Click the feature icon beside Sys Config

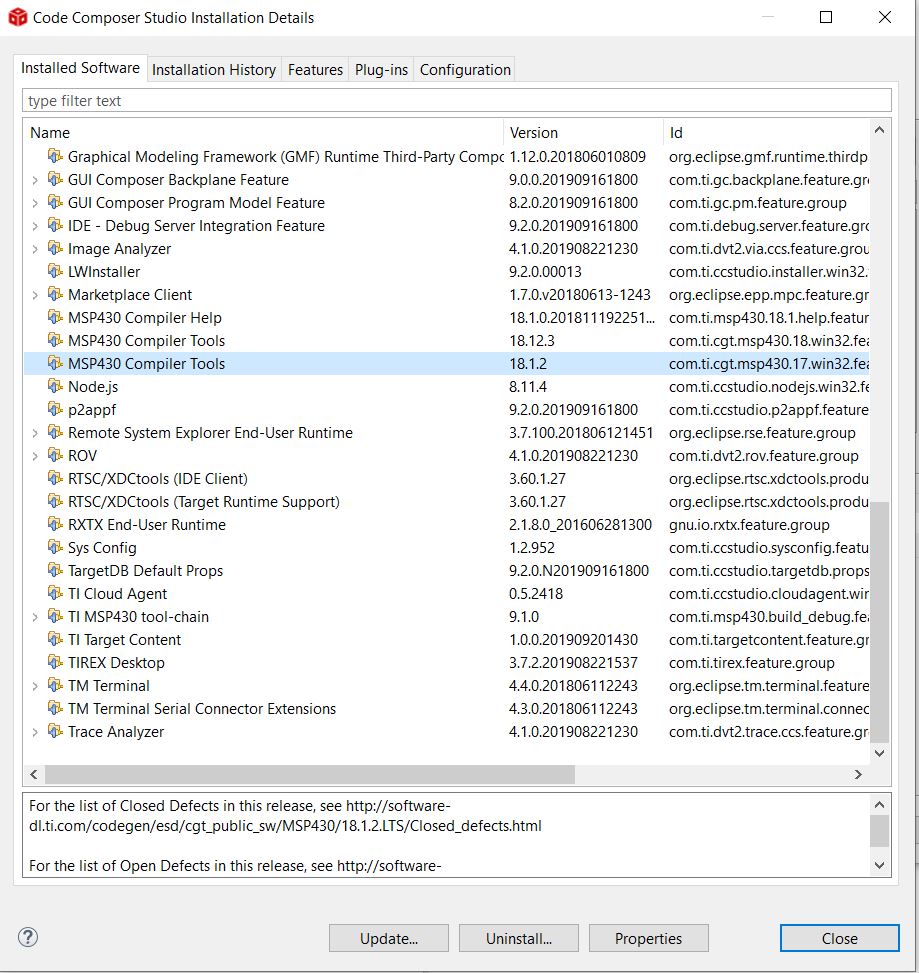55,547
